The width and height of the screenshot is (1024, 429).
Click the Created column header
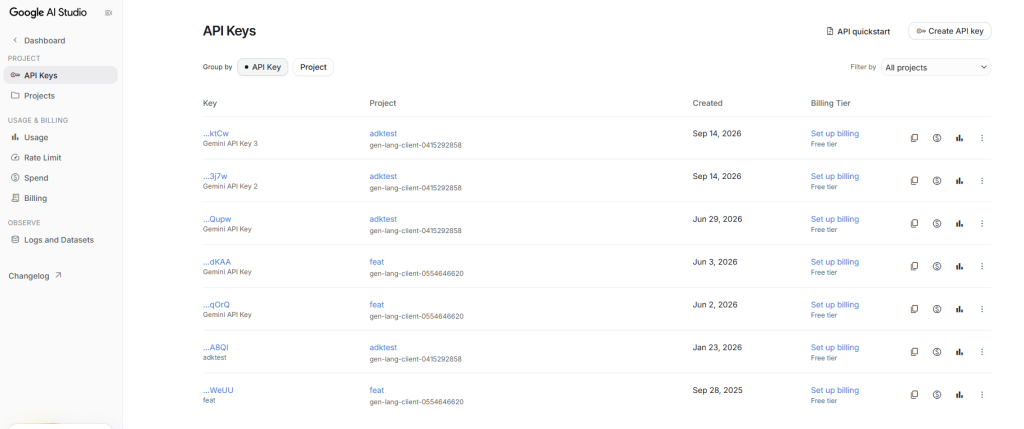coord(707,103)
